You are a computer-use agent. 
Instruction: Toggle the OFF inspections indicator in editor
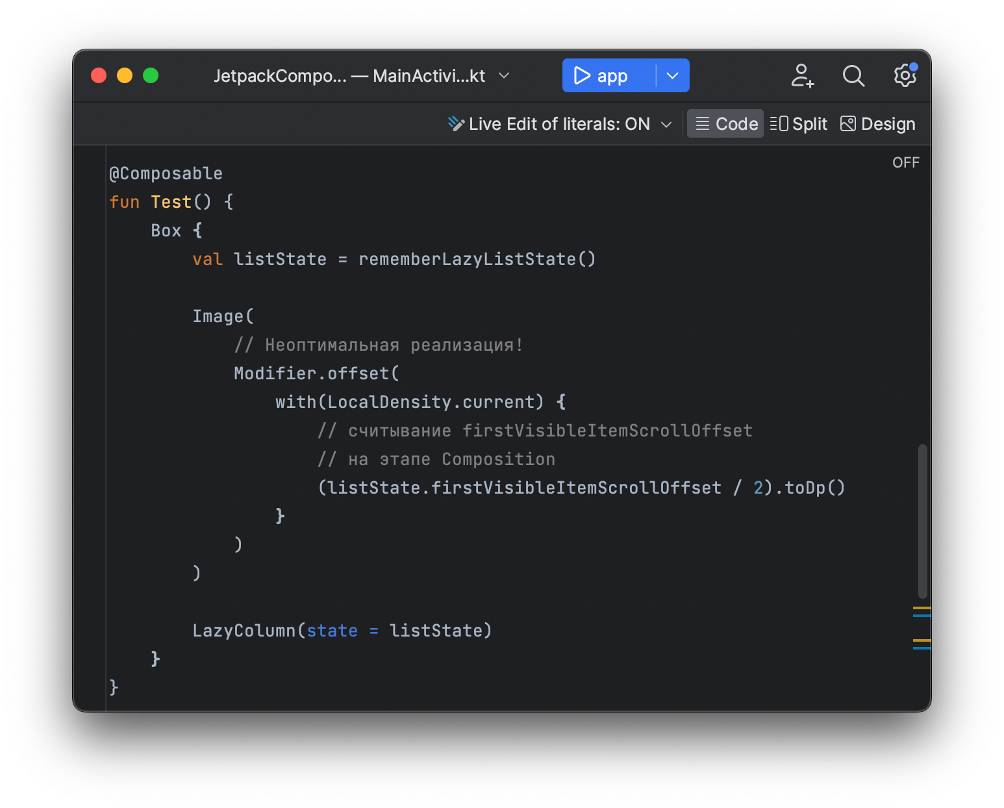click(x=905, y=162)
